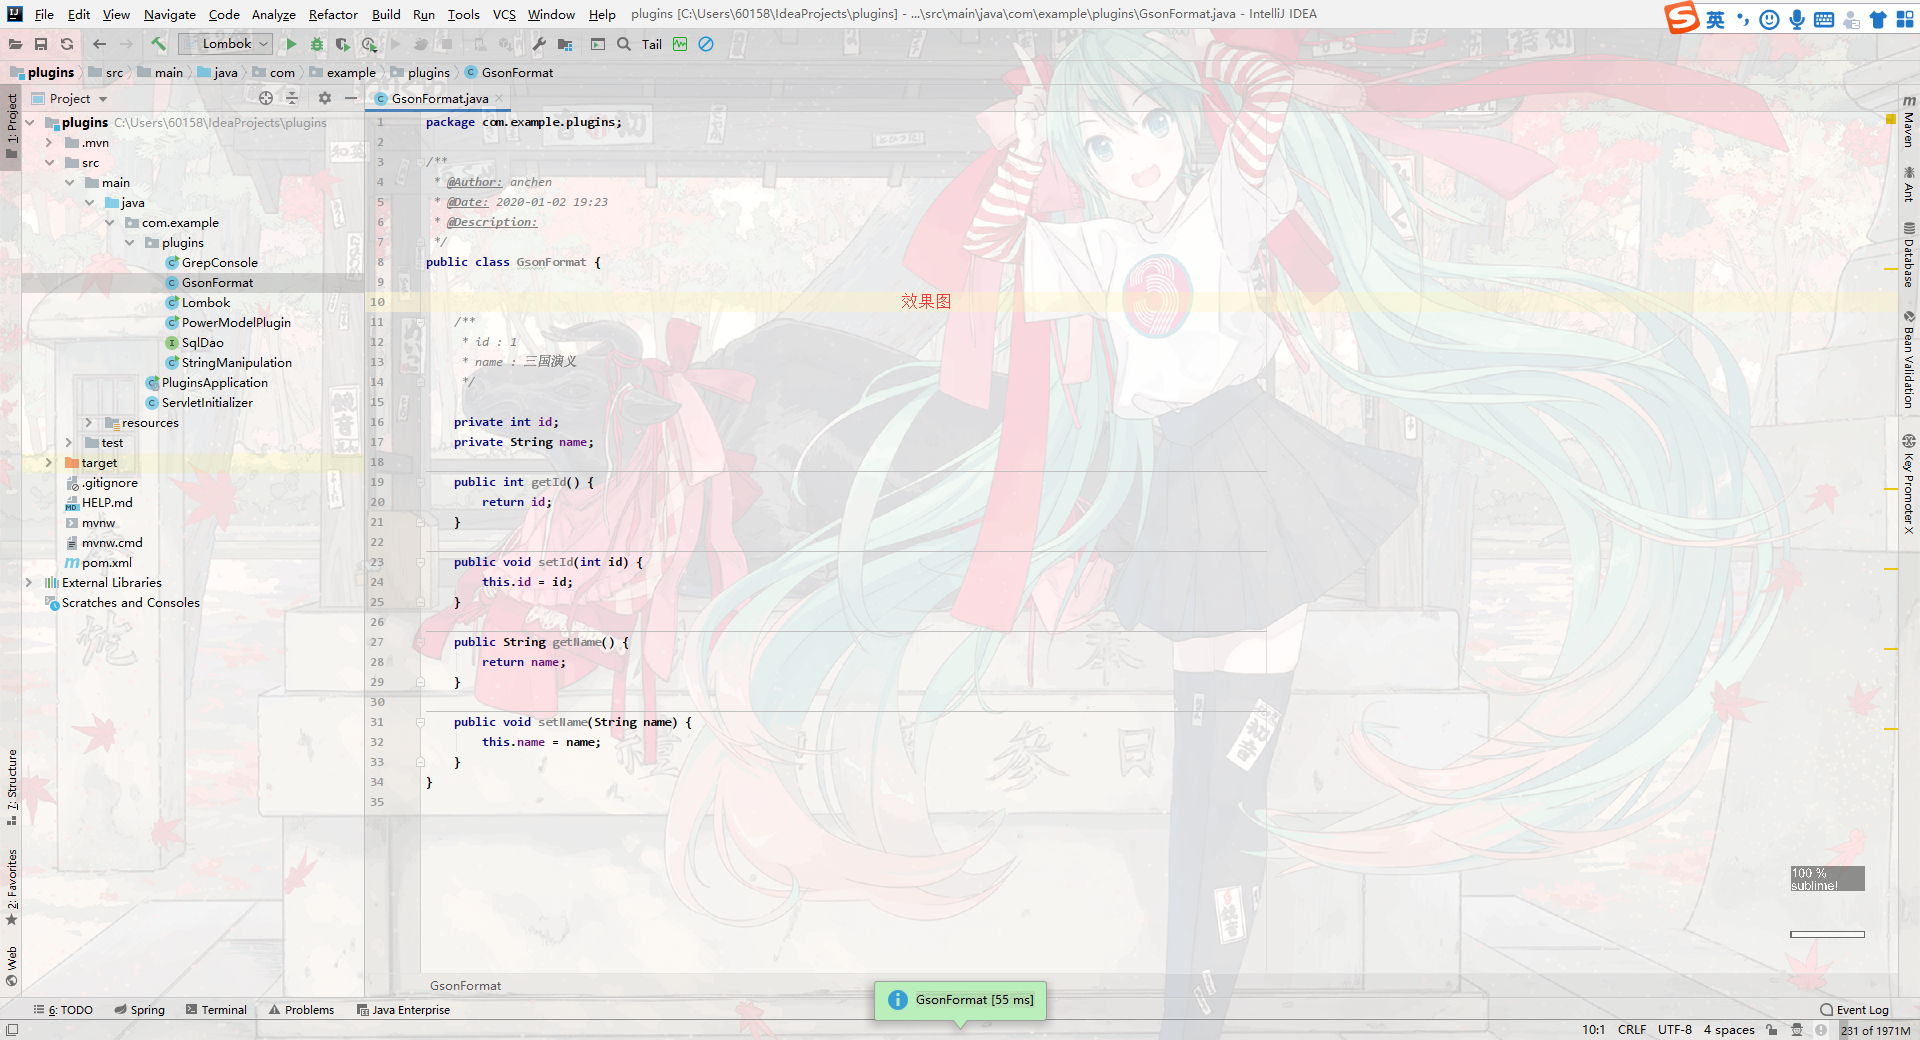1920x1040 pixels.
Task: Open Search Everywhere magnifier icon
Action: pyautogui.click(x=624, y=44)
